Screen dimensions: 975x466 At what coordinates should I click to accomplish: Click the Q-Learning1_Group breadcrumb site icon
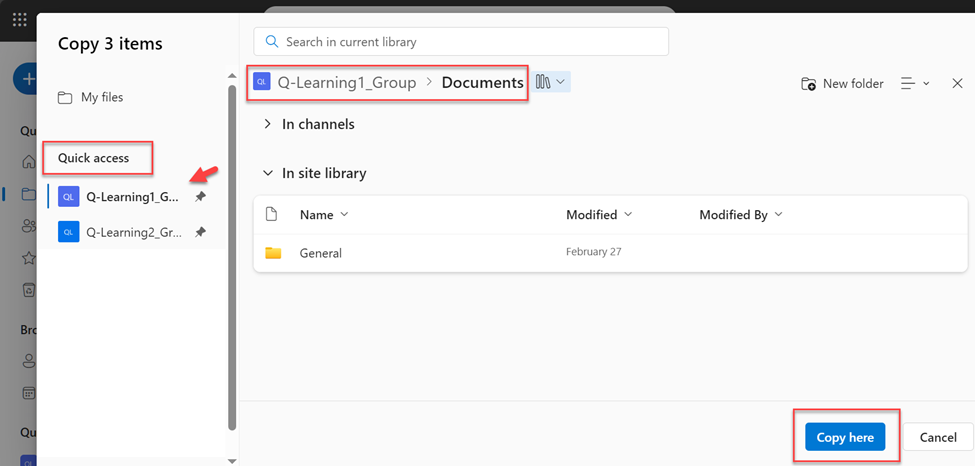point(262,82)
